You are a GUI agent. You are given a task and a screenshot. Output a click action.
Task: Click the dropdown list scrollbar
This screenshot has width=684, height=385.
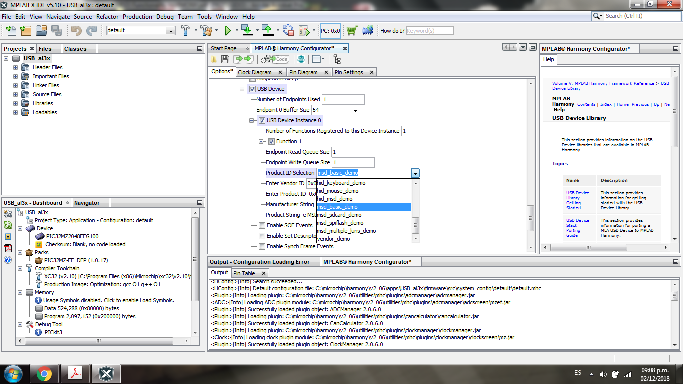click(x=415, y=211)
